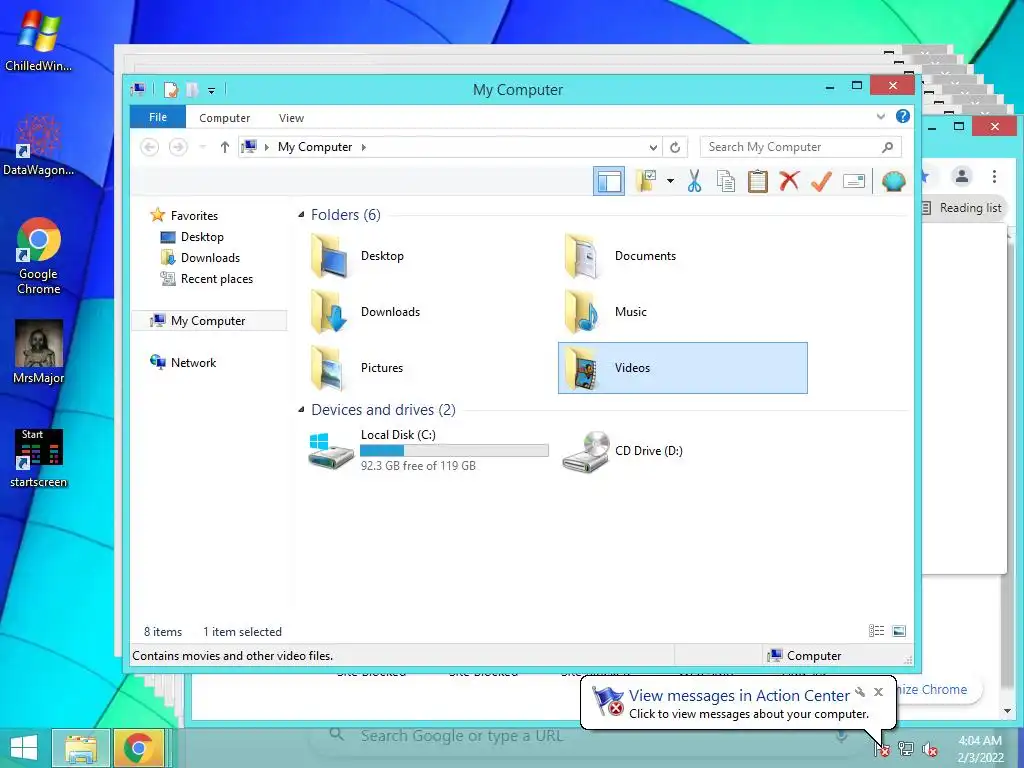This screenshot has width=1024, height=768.
Task: Click the Up one level arrow
Action: tap(225, 147)
